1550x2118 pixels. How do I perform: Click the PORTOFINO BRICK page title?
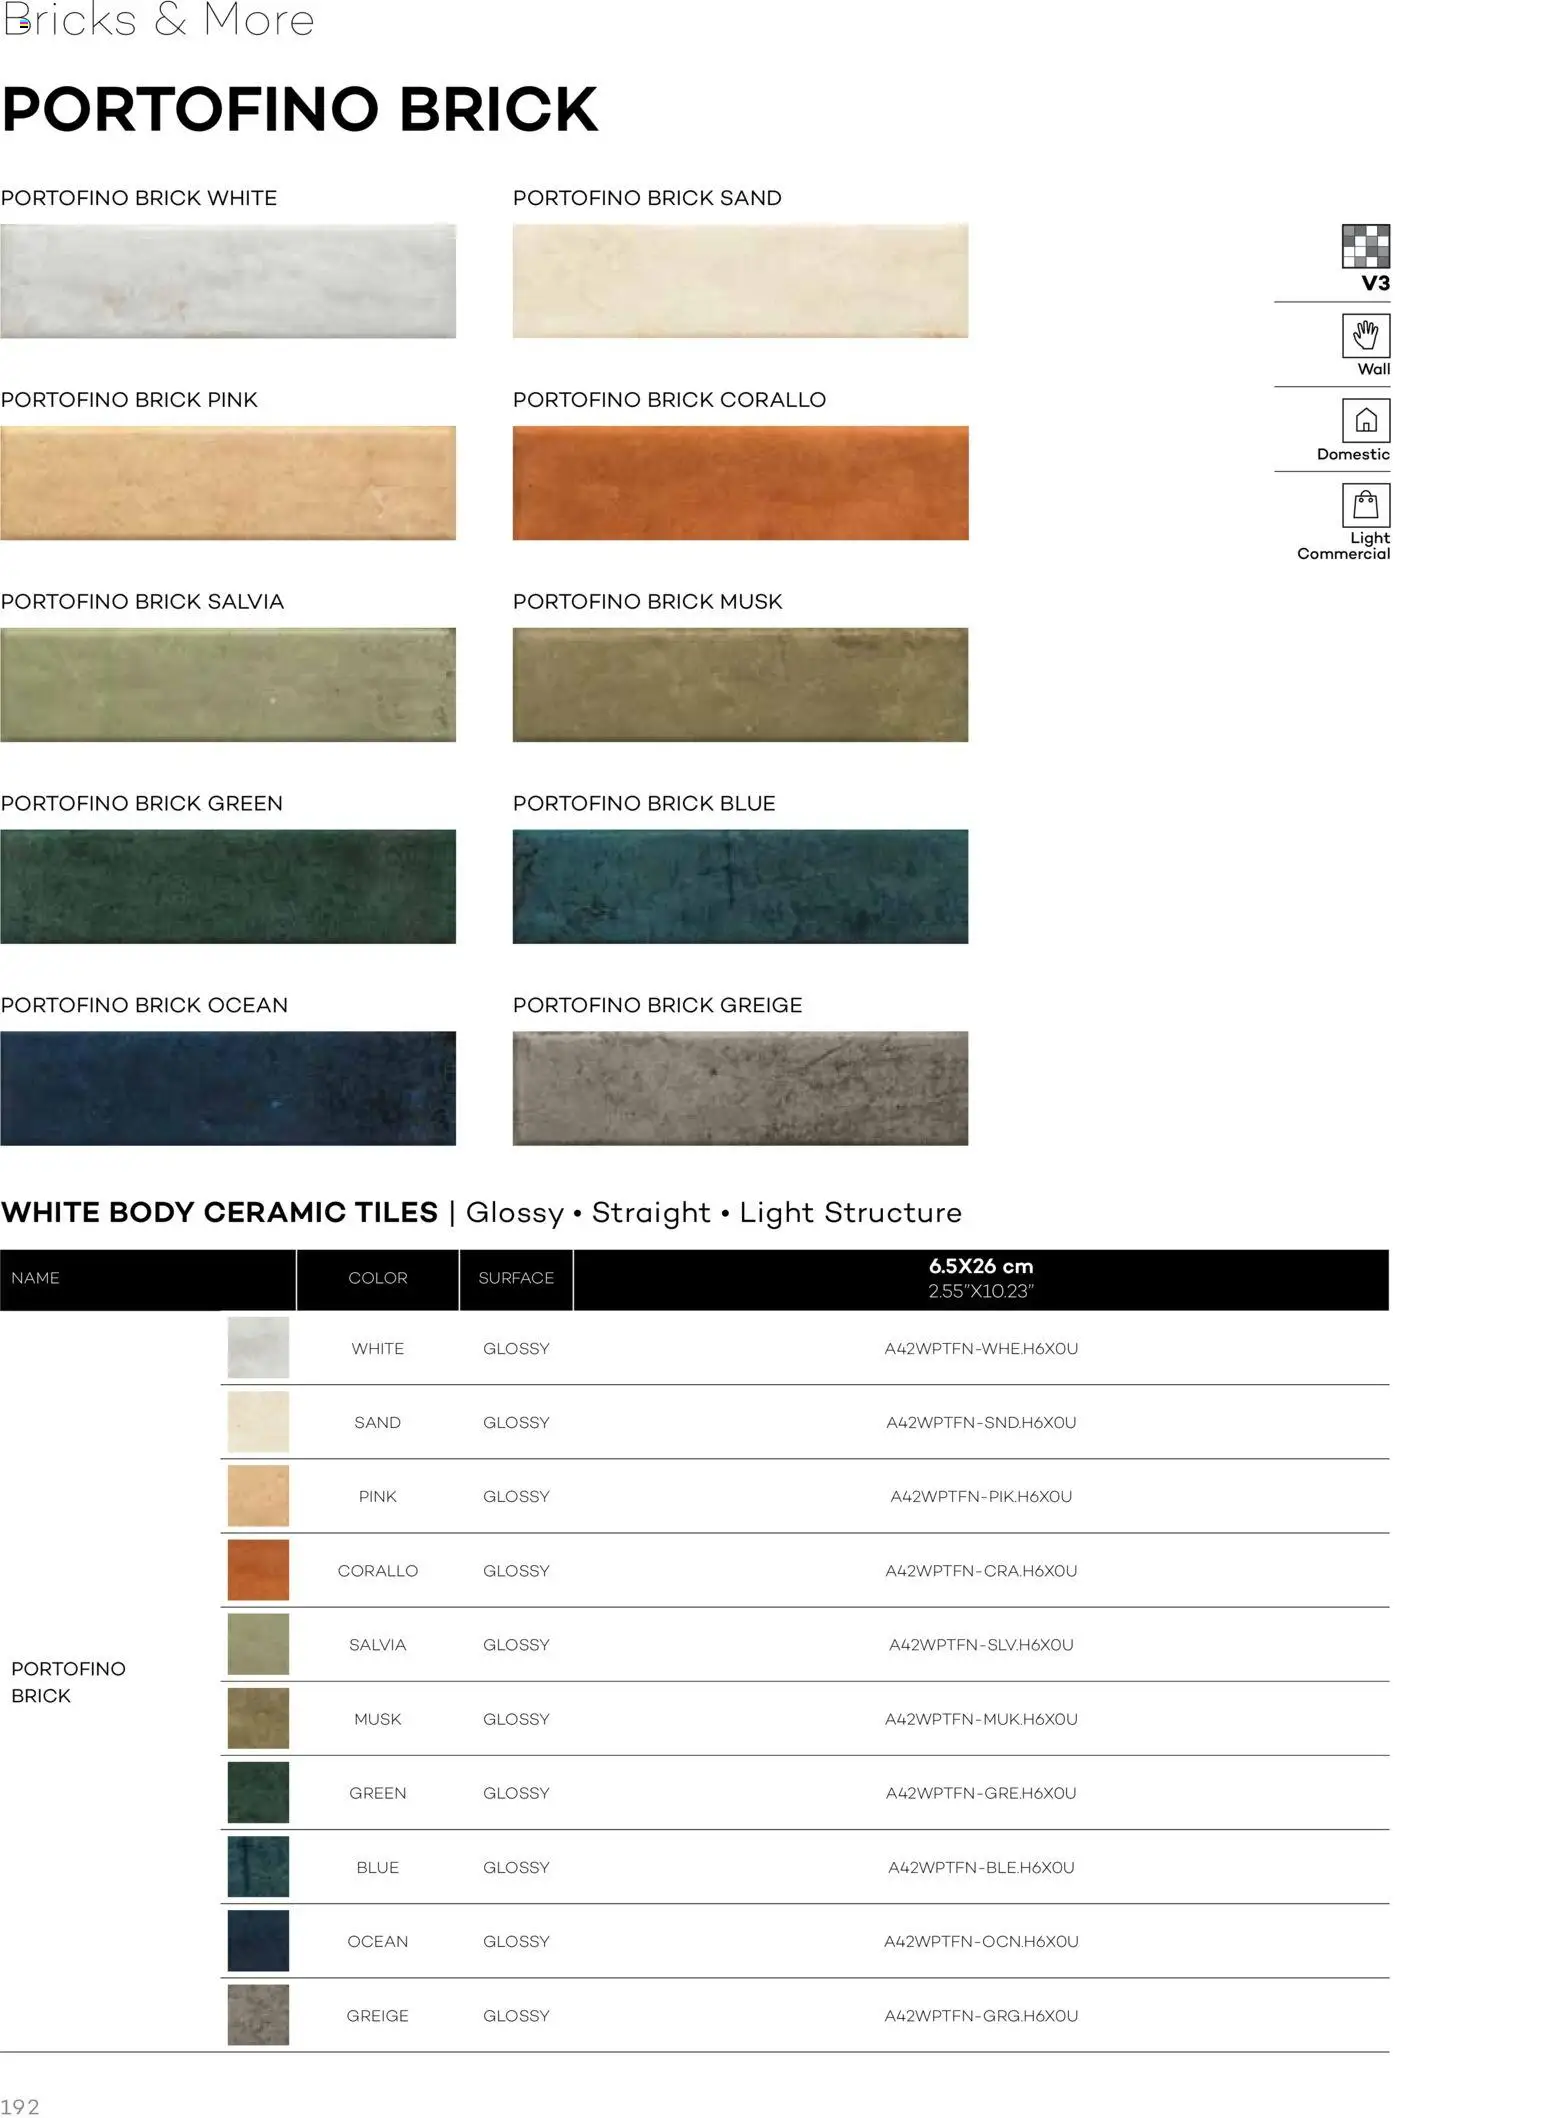point(300,109)
